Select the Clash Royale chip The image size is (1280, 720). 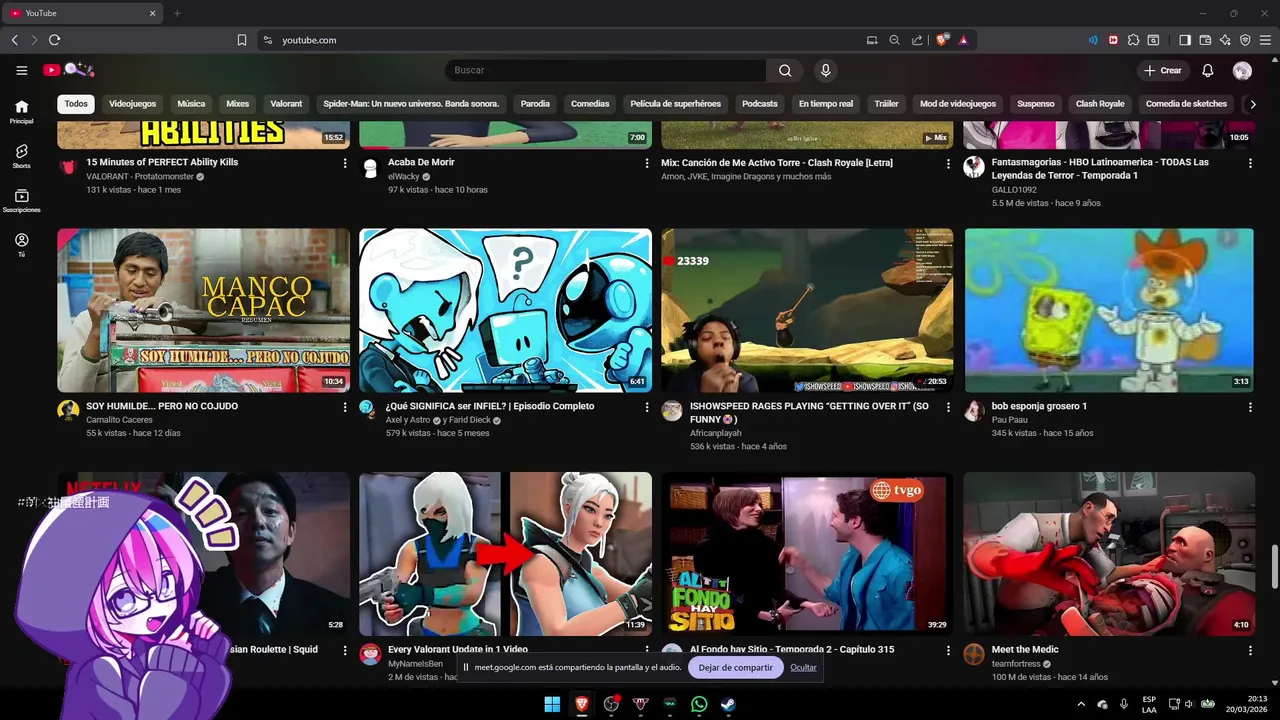[1099, 103]
